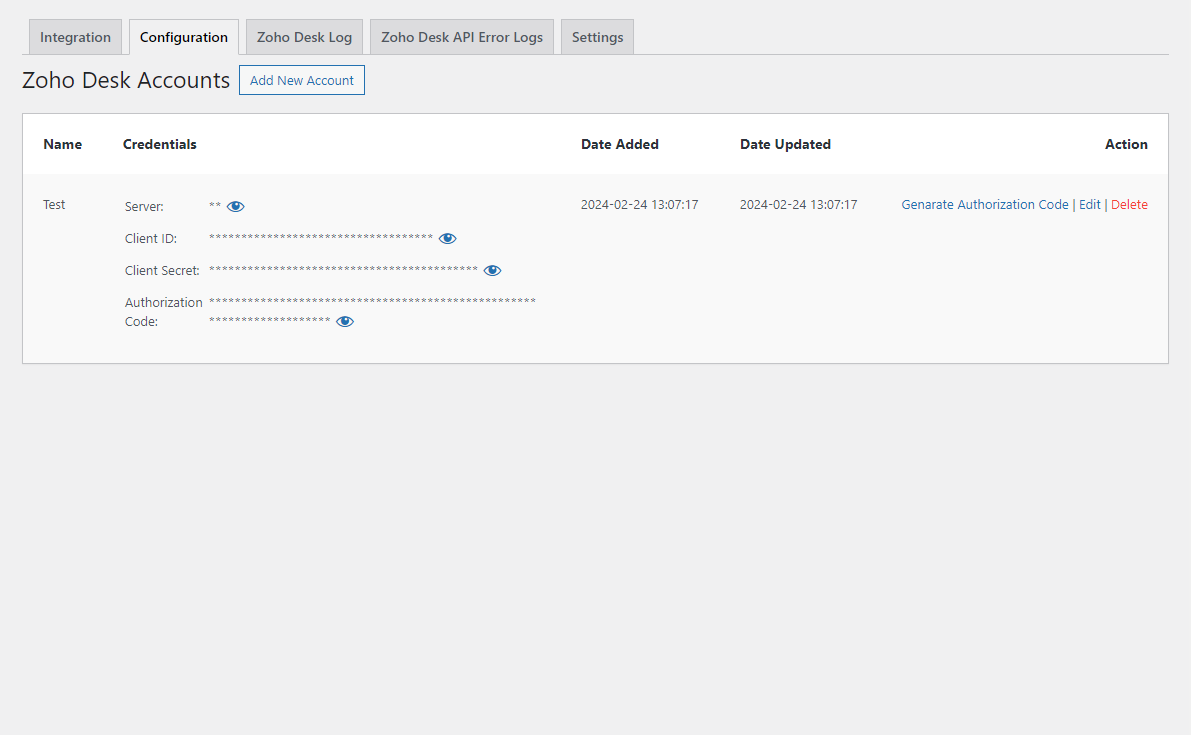Click the Date Updated column header
The image size is (1191, 735).
pos(785,144)
